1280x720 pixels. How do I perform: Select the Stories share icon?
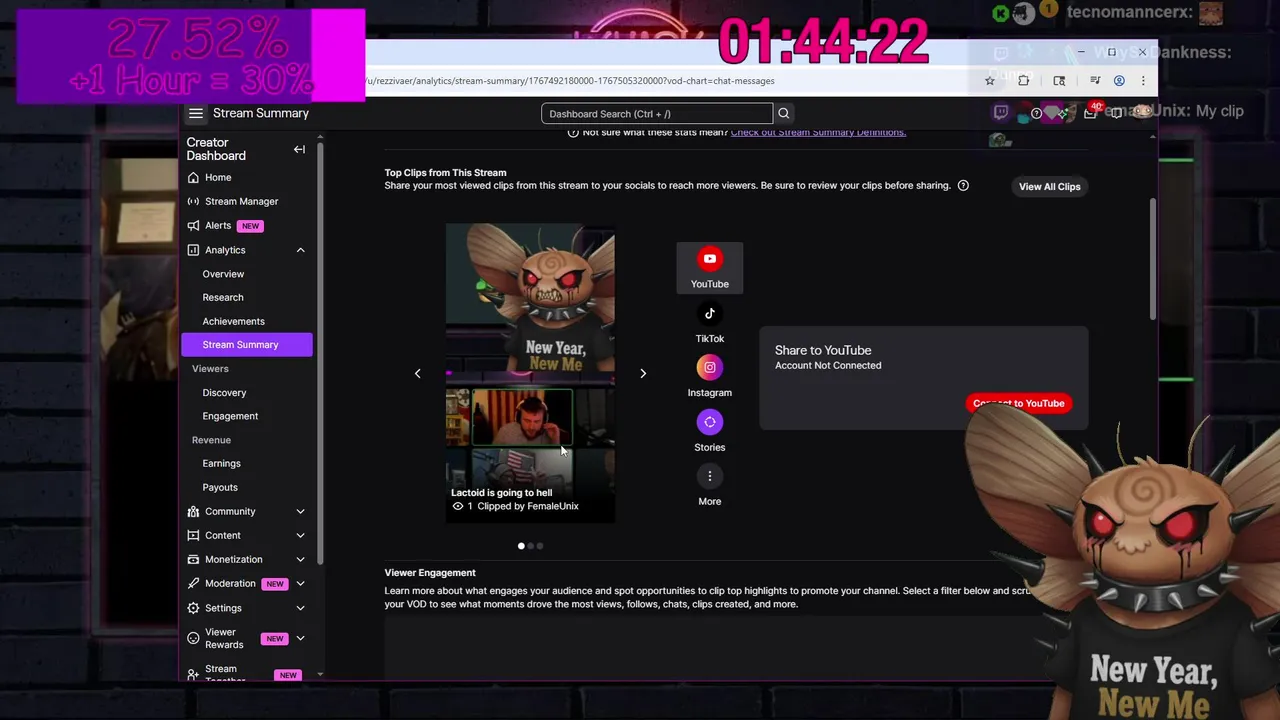tap(710, 422)
